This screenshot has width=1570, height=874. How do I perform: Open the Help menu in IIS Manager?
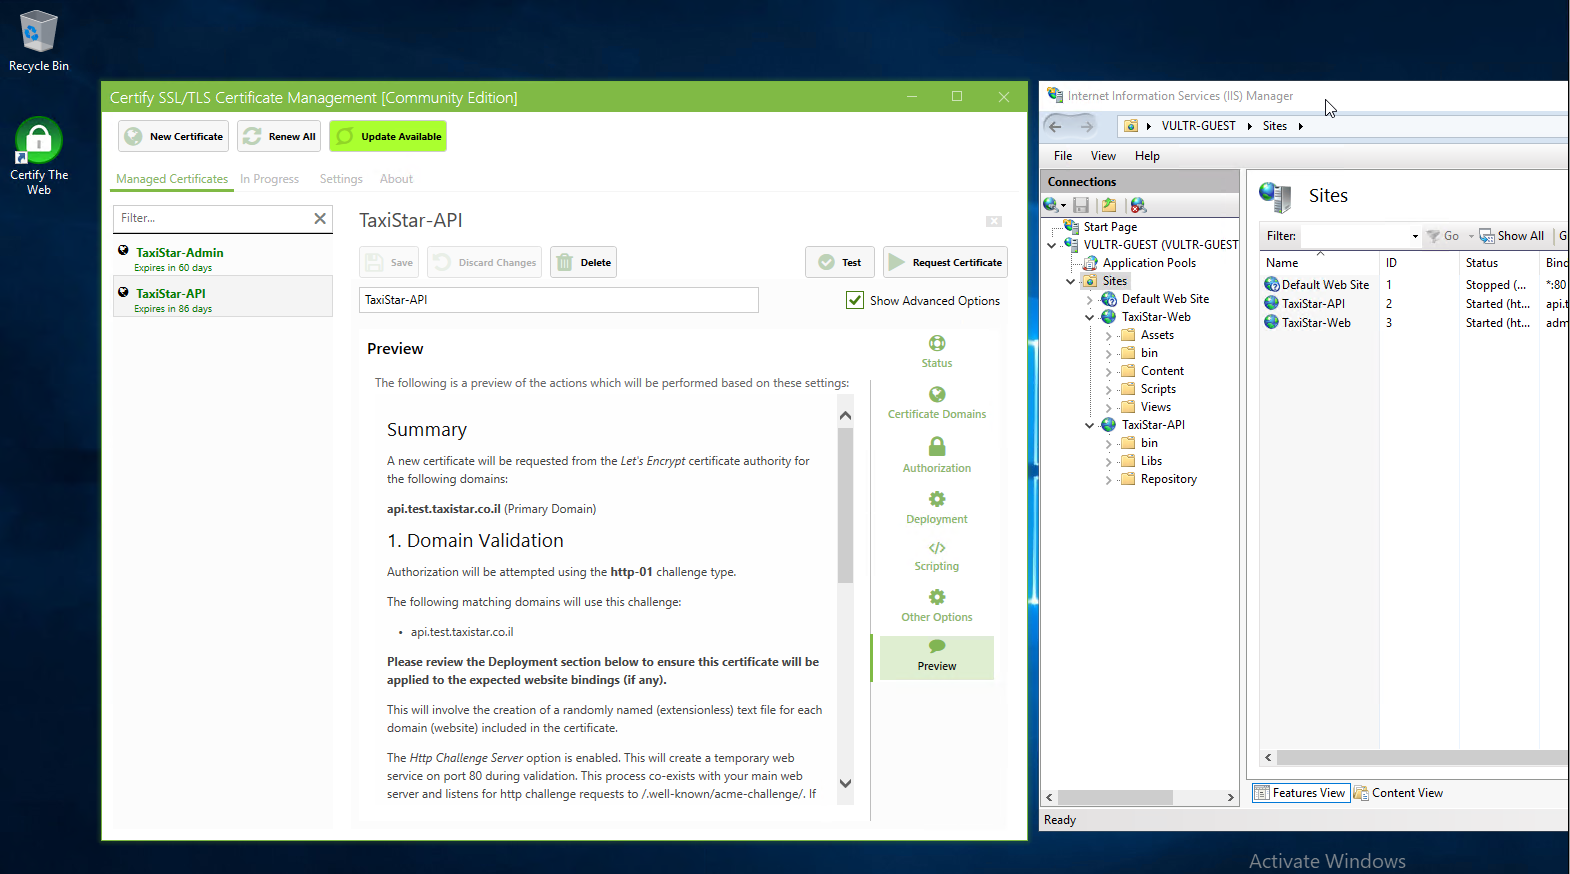1147,156
